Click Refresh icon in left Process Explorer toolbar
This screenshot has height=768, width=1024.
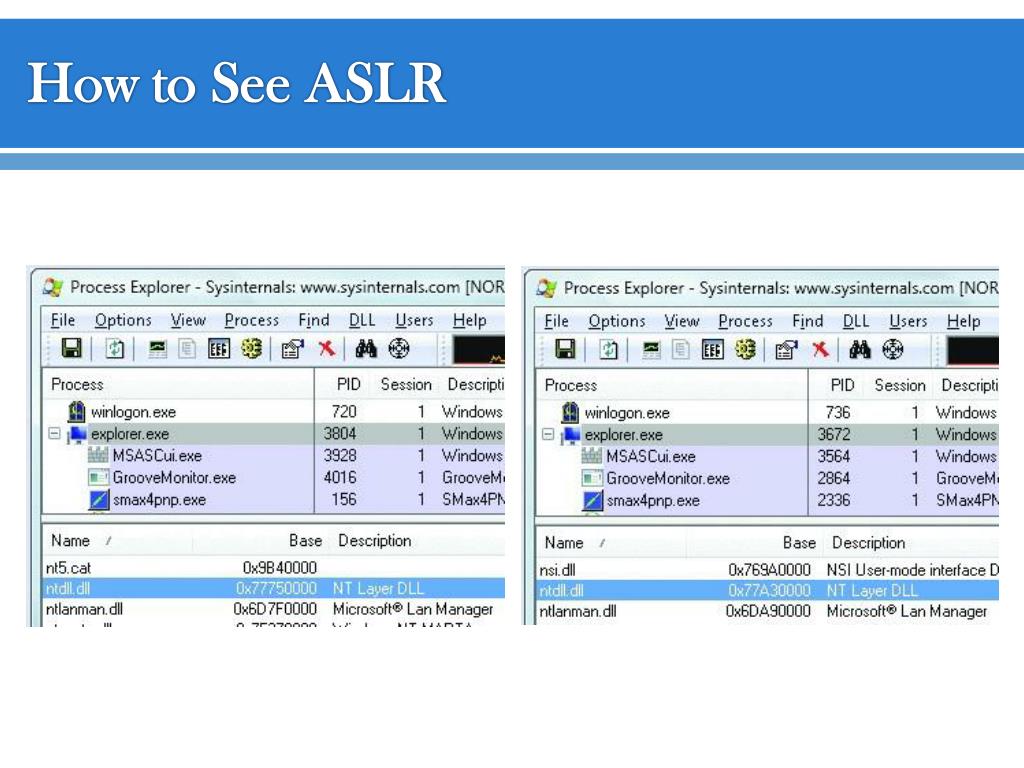coord(115,348)
